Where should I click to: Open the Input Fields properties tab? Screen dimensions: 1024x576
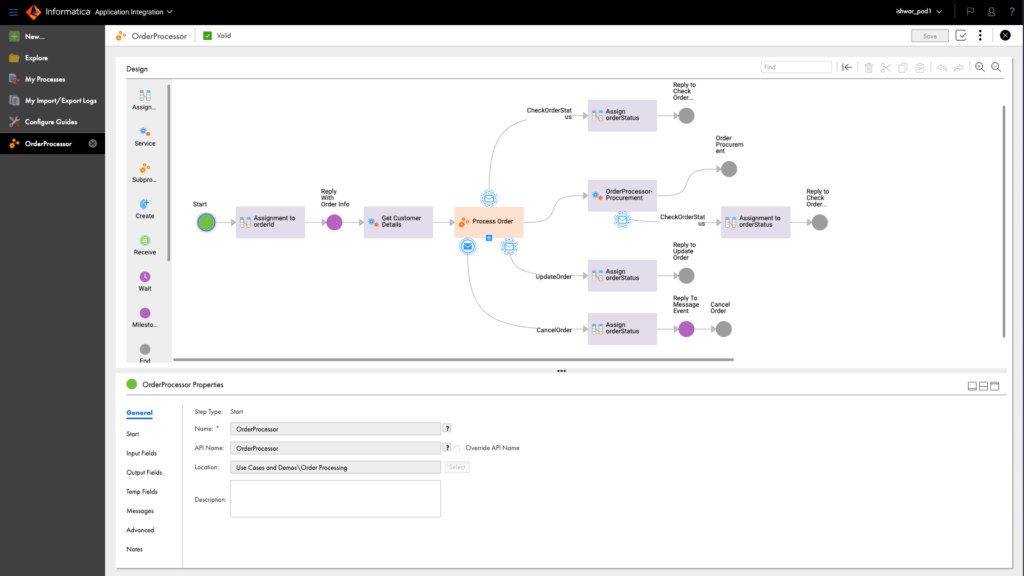[x=141, y=453]
